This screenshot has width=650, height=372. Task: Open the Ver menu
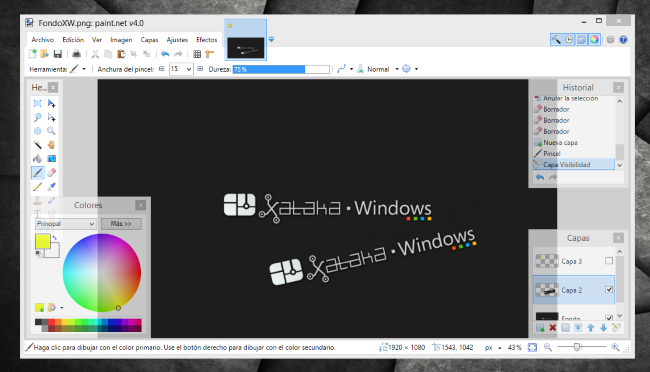pos(97,39)
